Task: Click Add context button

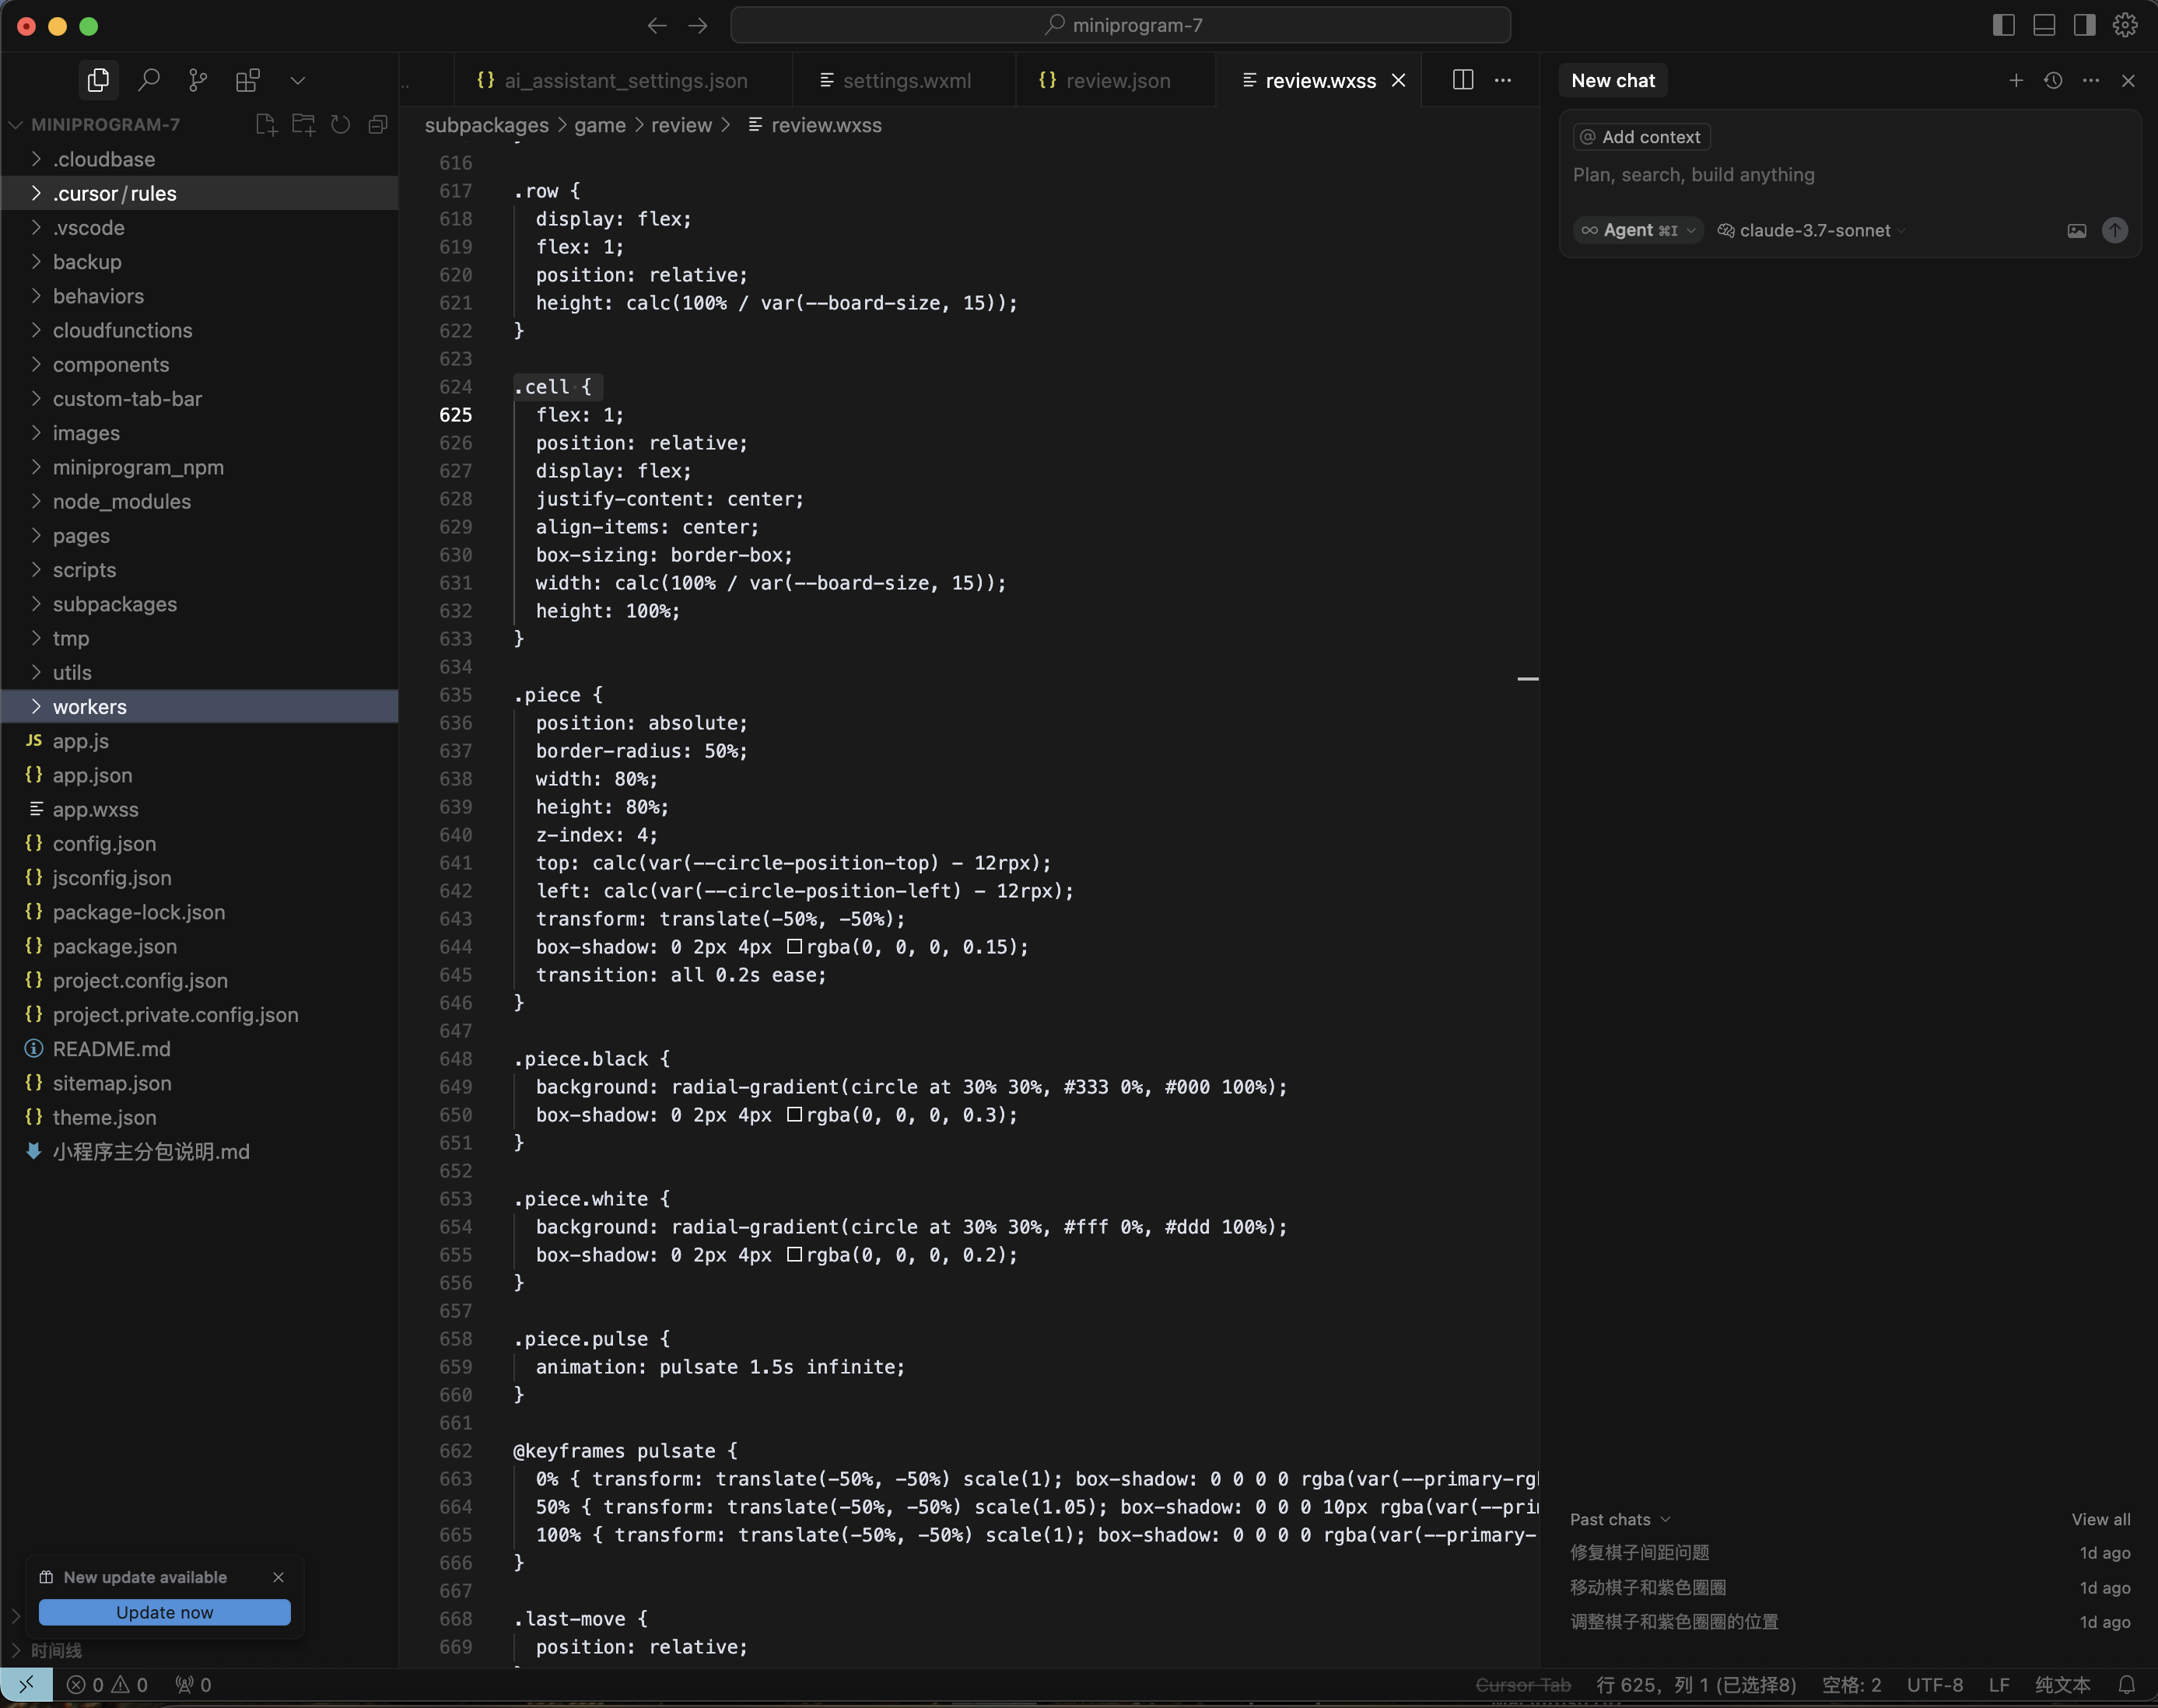Action: coord(1641,137)
